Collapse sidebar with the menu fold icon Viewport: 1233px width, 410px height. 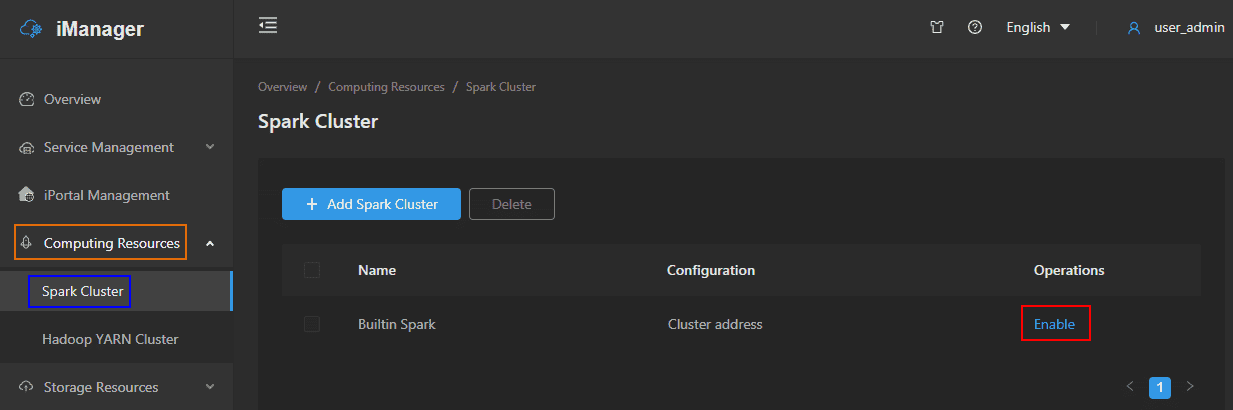tap(268, 26)
